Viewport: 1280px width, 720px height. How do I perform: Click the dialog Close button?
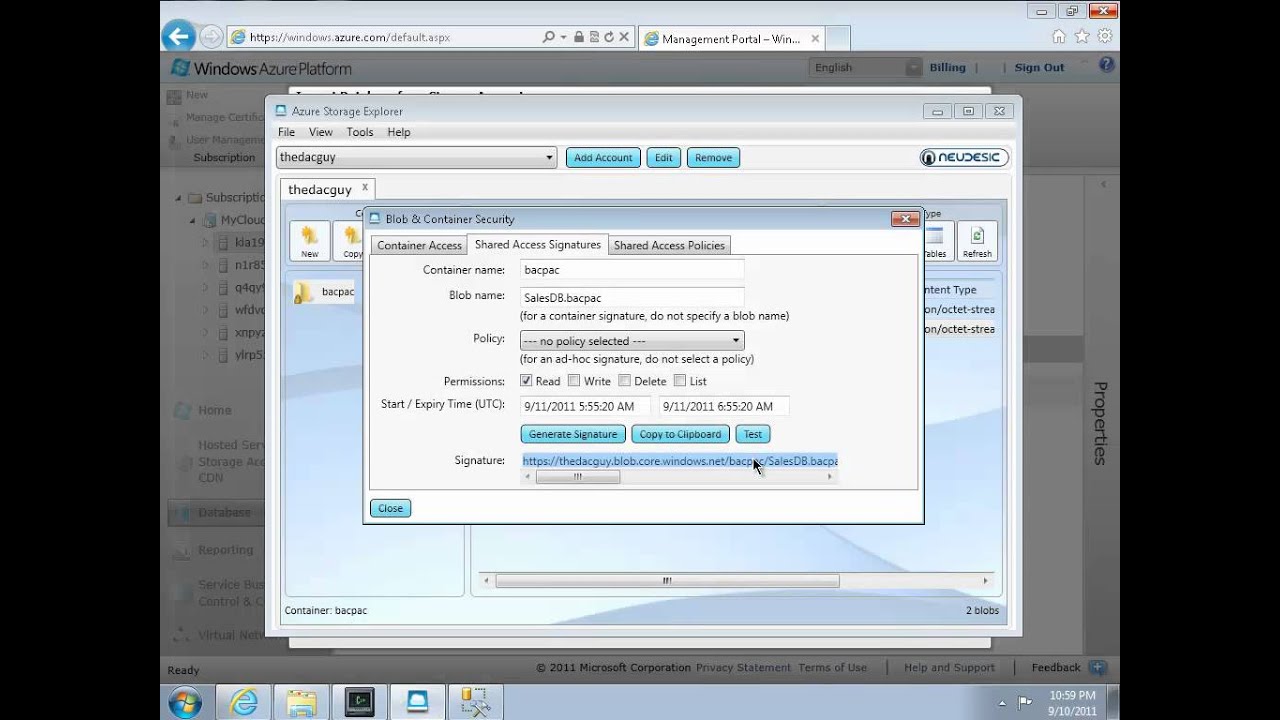tap(390, 508)
